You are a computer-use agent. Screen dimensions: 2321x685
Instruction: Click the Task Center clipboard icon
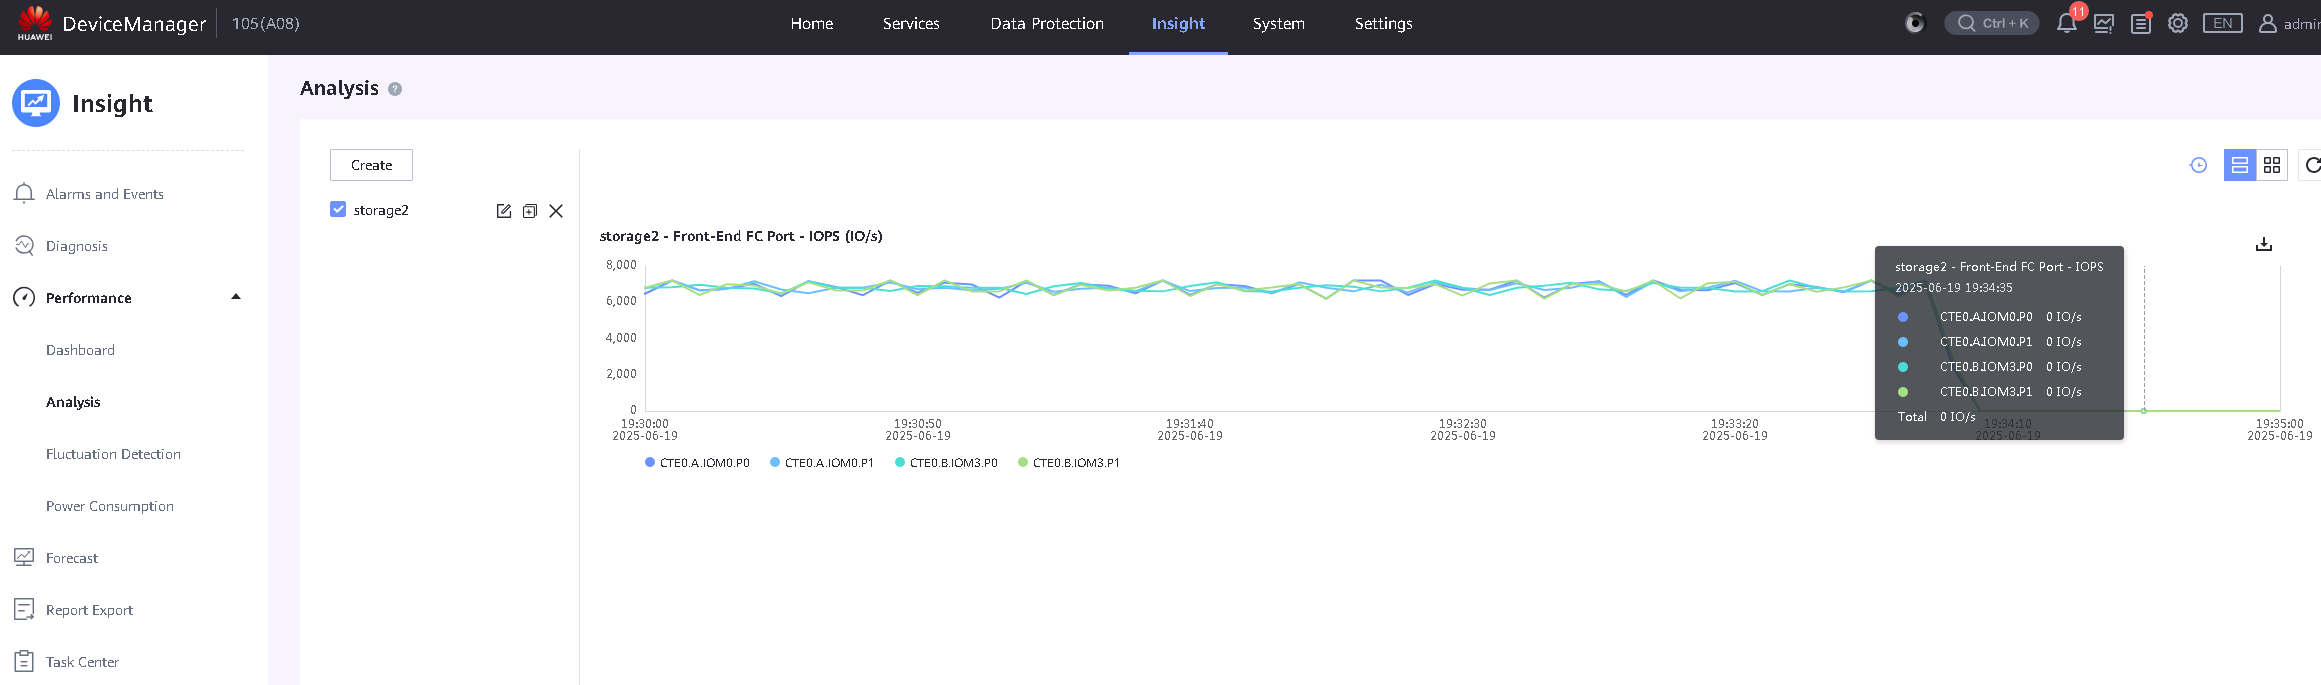[x=24, y=661]
